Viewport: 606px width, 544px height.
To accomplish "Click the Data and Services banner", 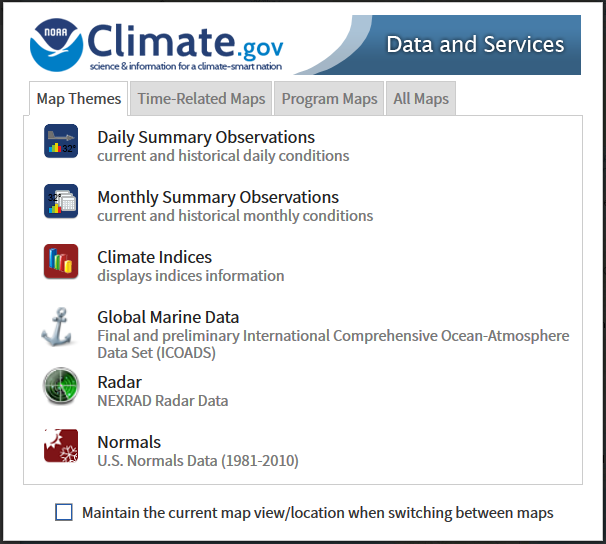I will tap(475, 44).
